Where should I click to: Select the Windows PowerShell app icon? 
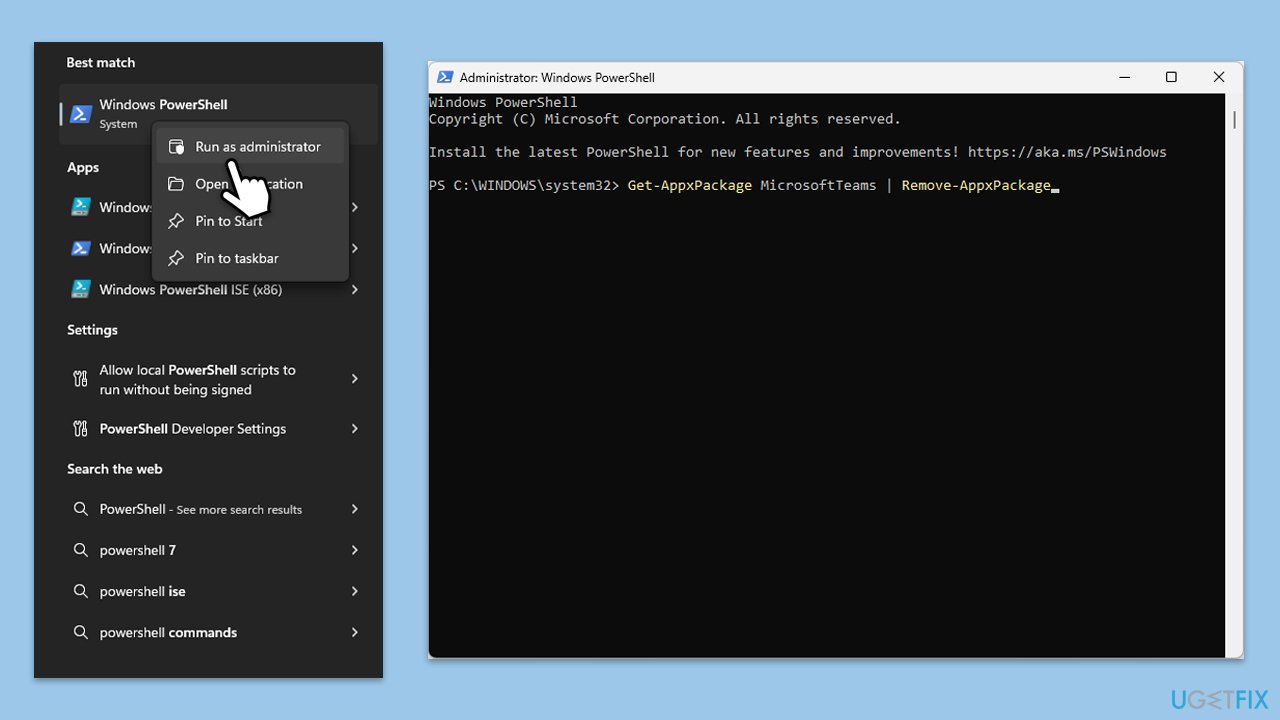click(x=80, y=113)
